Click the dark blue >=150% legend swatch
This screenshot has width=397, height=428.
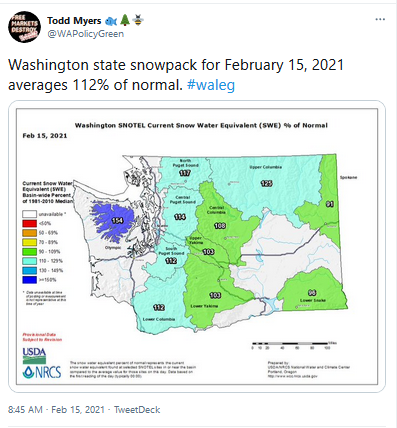[29, 280]
